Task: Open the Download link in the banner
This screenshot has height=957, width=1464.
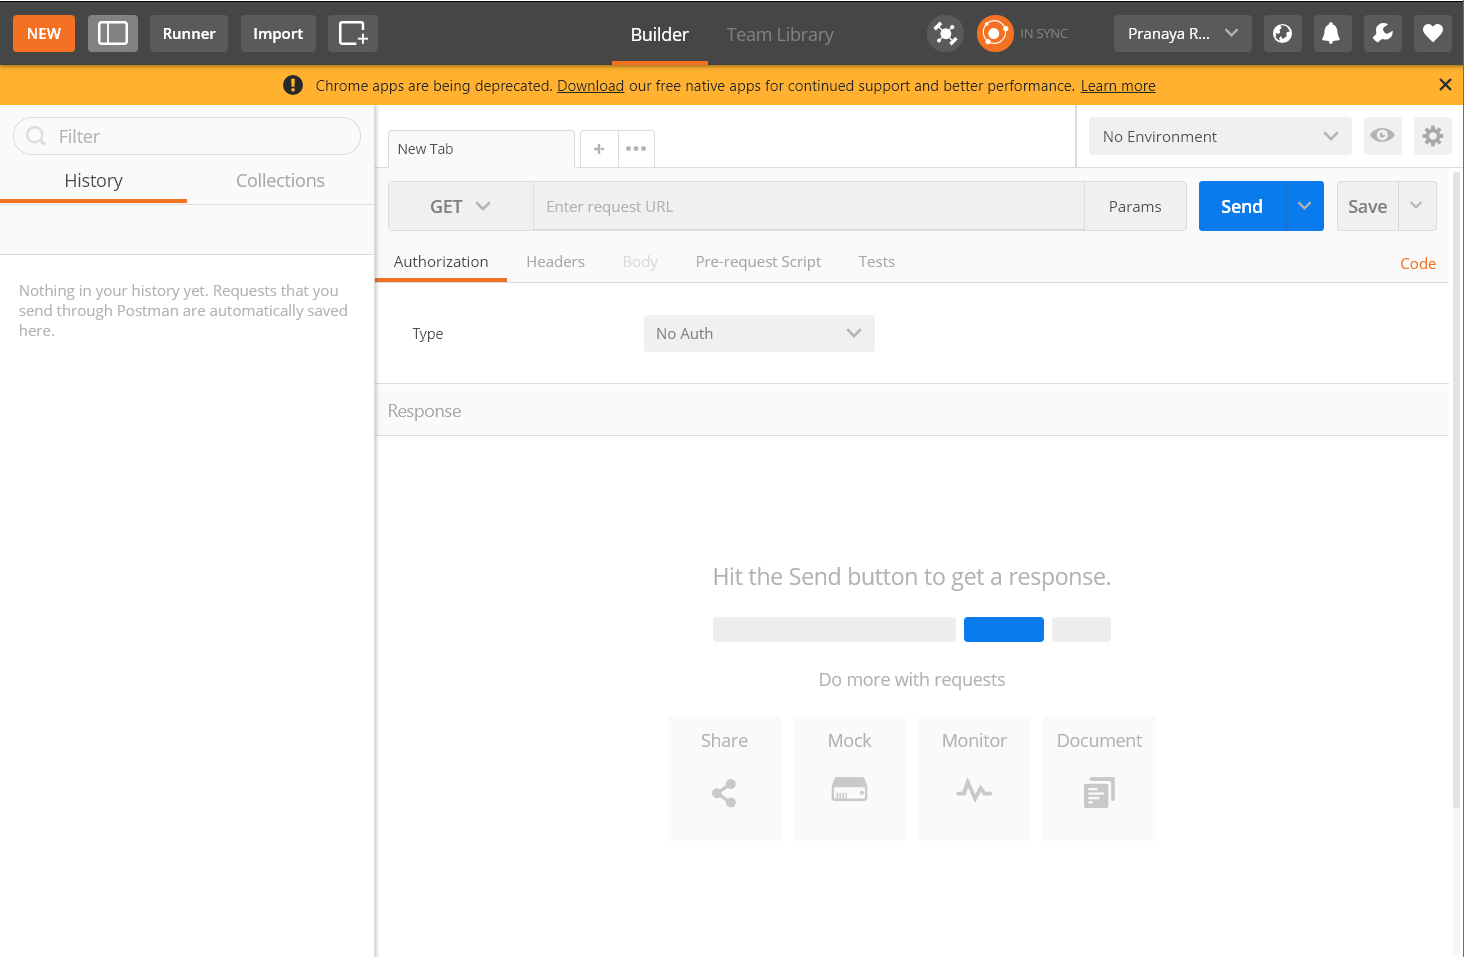Action: 590,85
